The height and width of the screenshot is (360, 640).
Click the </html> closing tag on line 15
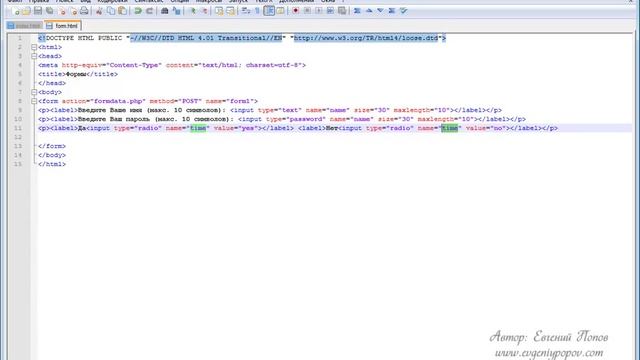[52, 164]
